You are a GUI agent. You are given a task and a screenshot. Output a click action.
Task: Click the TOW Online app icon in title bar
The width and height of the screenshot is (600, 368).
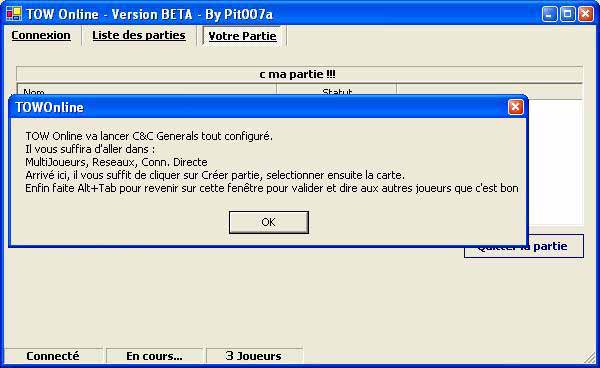click(x=14, y=14)
